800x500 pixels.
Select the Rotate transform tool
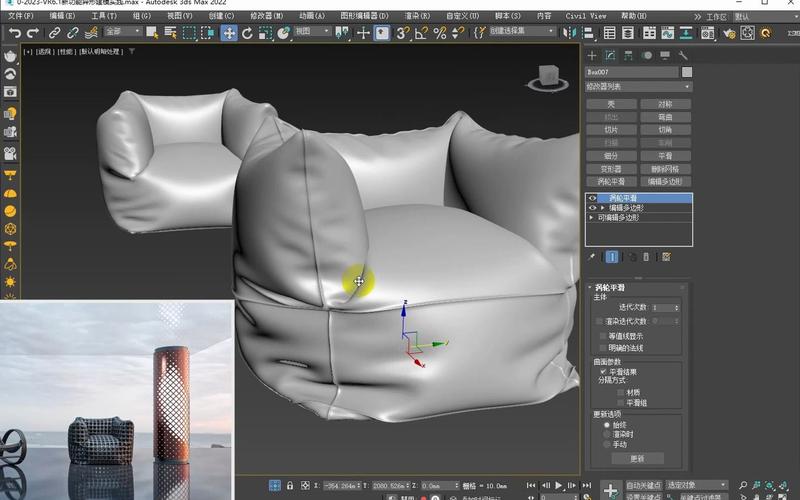(x=247, y=33)
